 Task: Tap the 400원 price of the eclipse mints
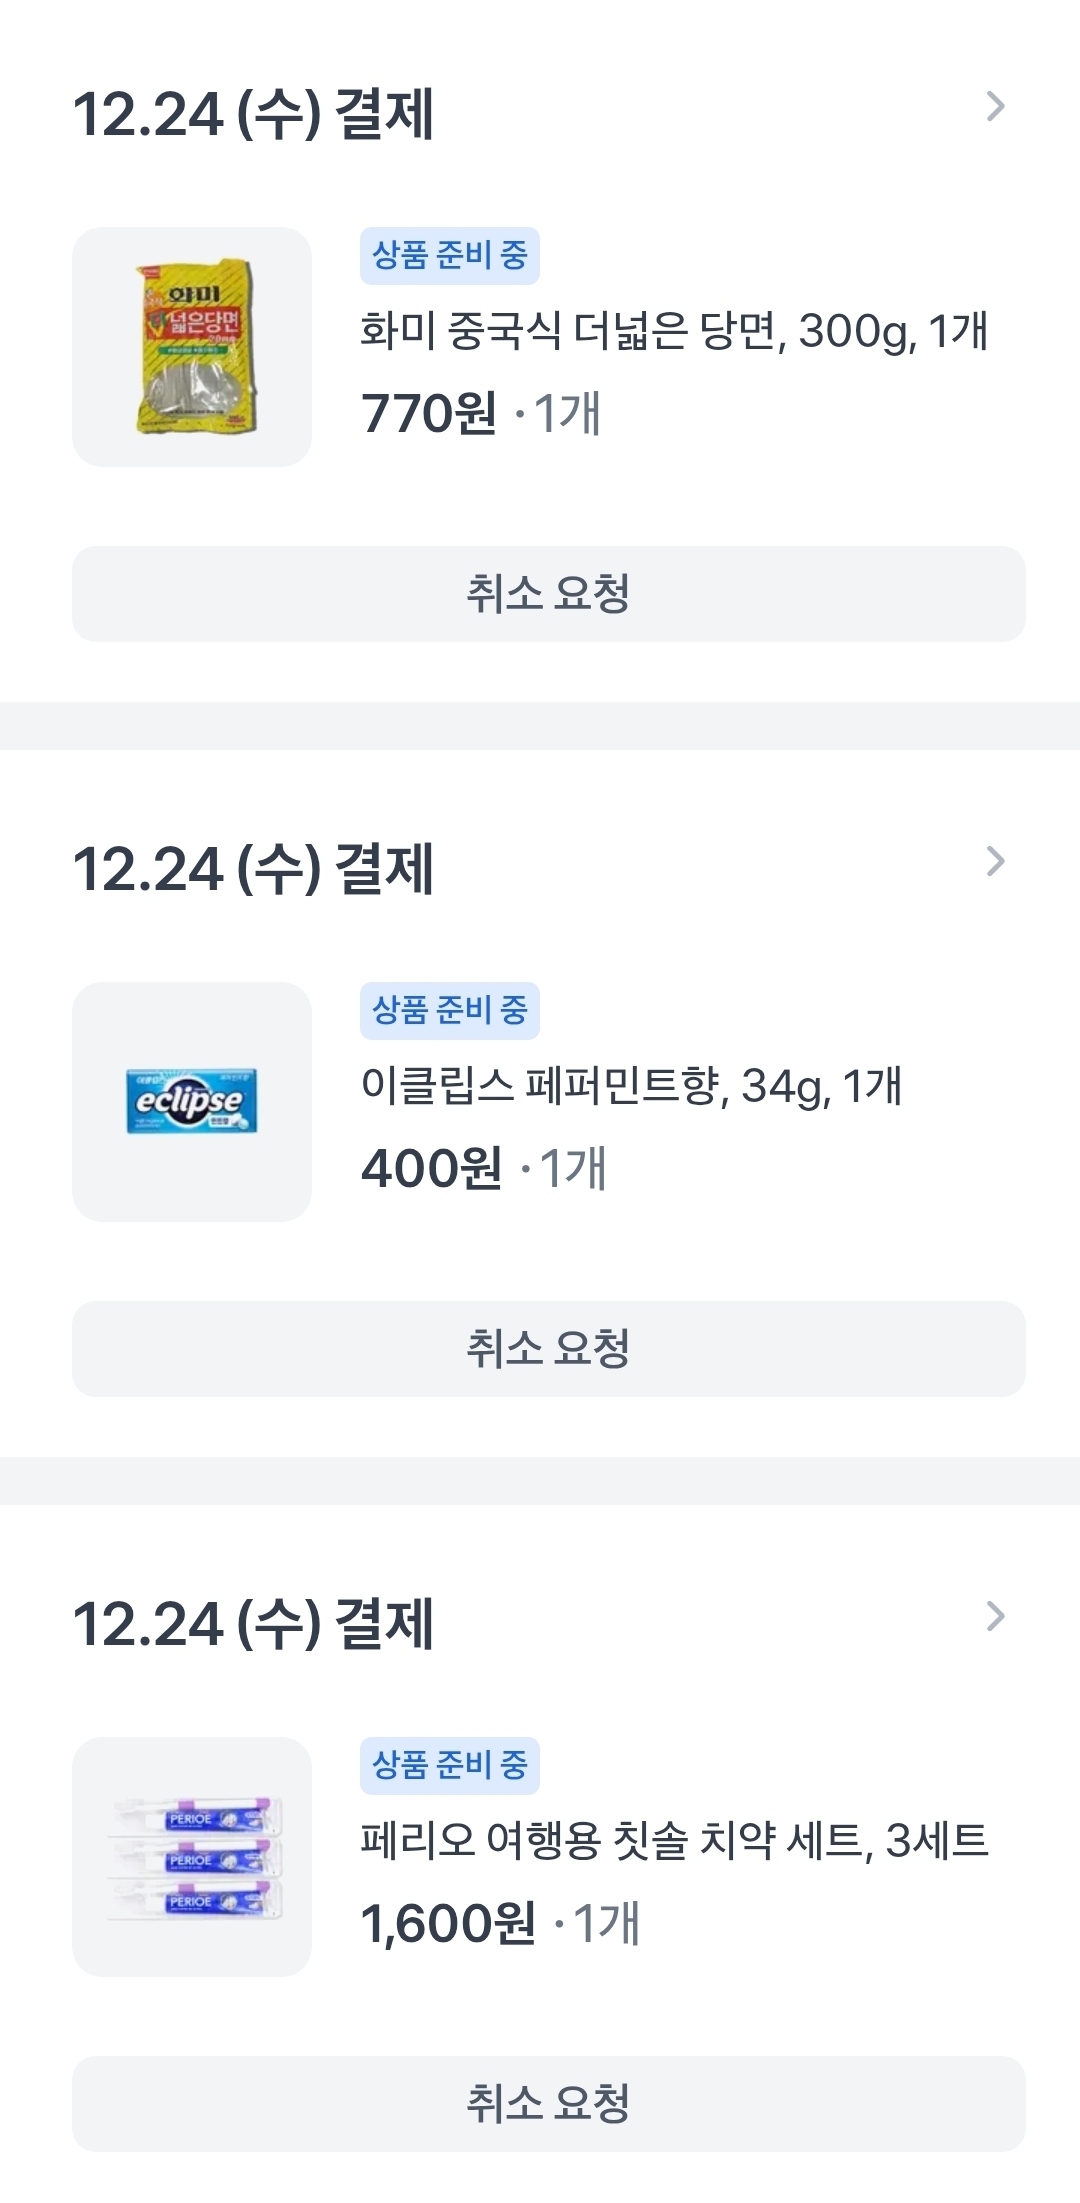pyautogui.click(x=431, y=1168)
